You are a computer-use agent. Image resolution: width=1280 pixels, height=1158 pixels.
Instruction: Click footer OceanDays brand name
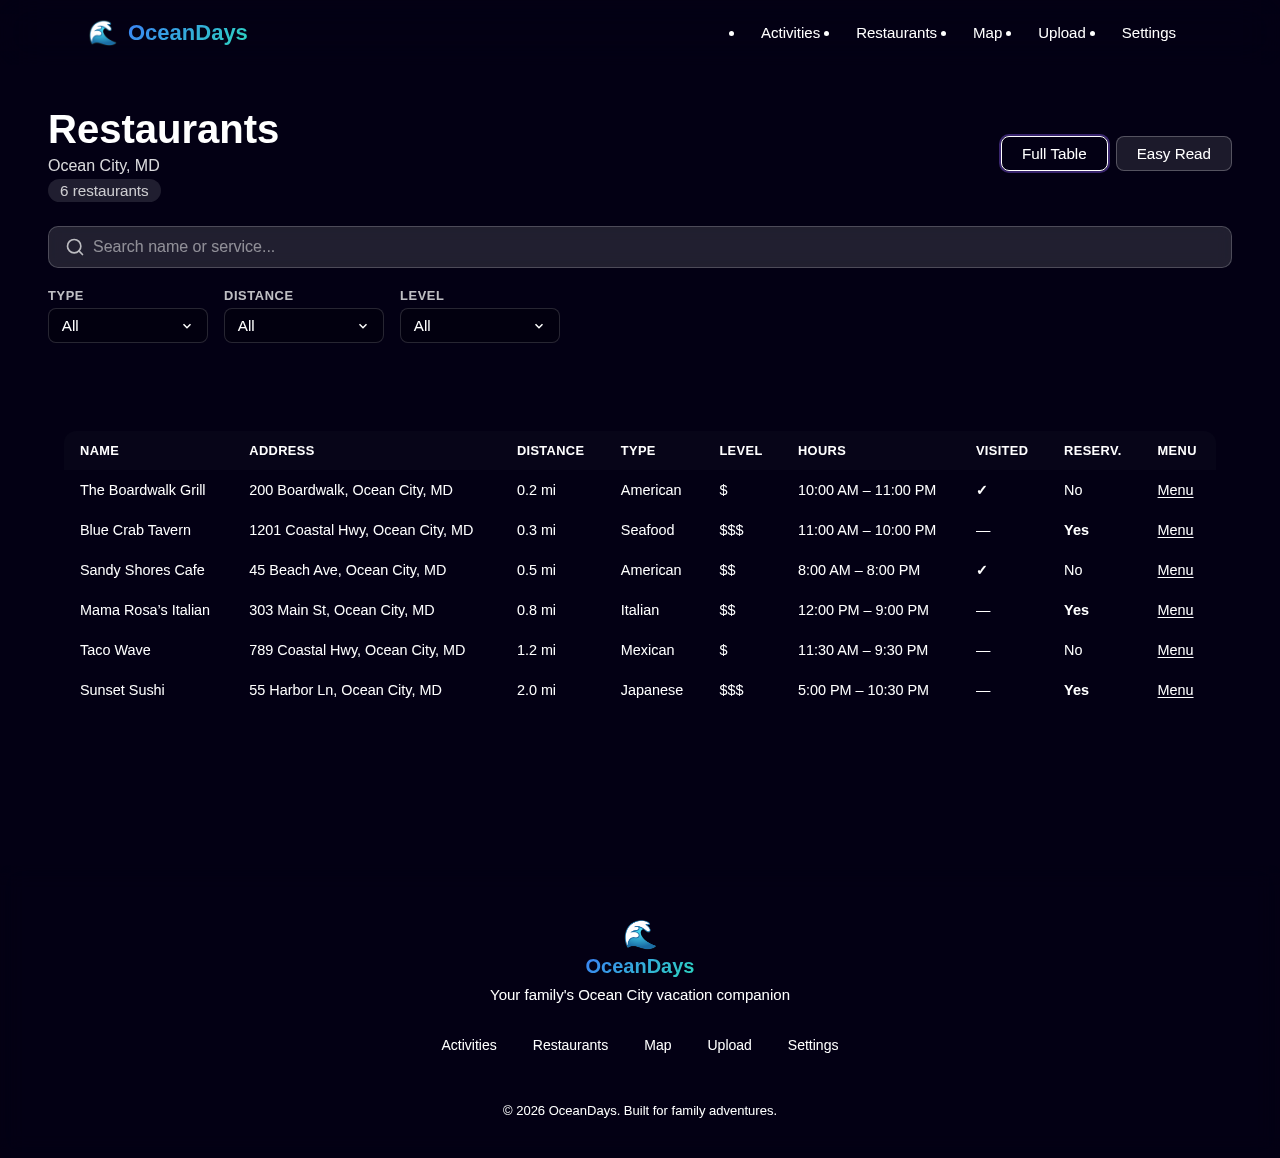click(640, 966)
